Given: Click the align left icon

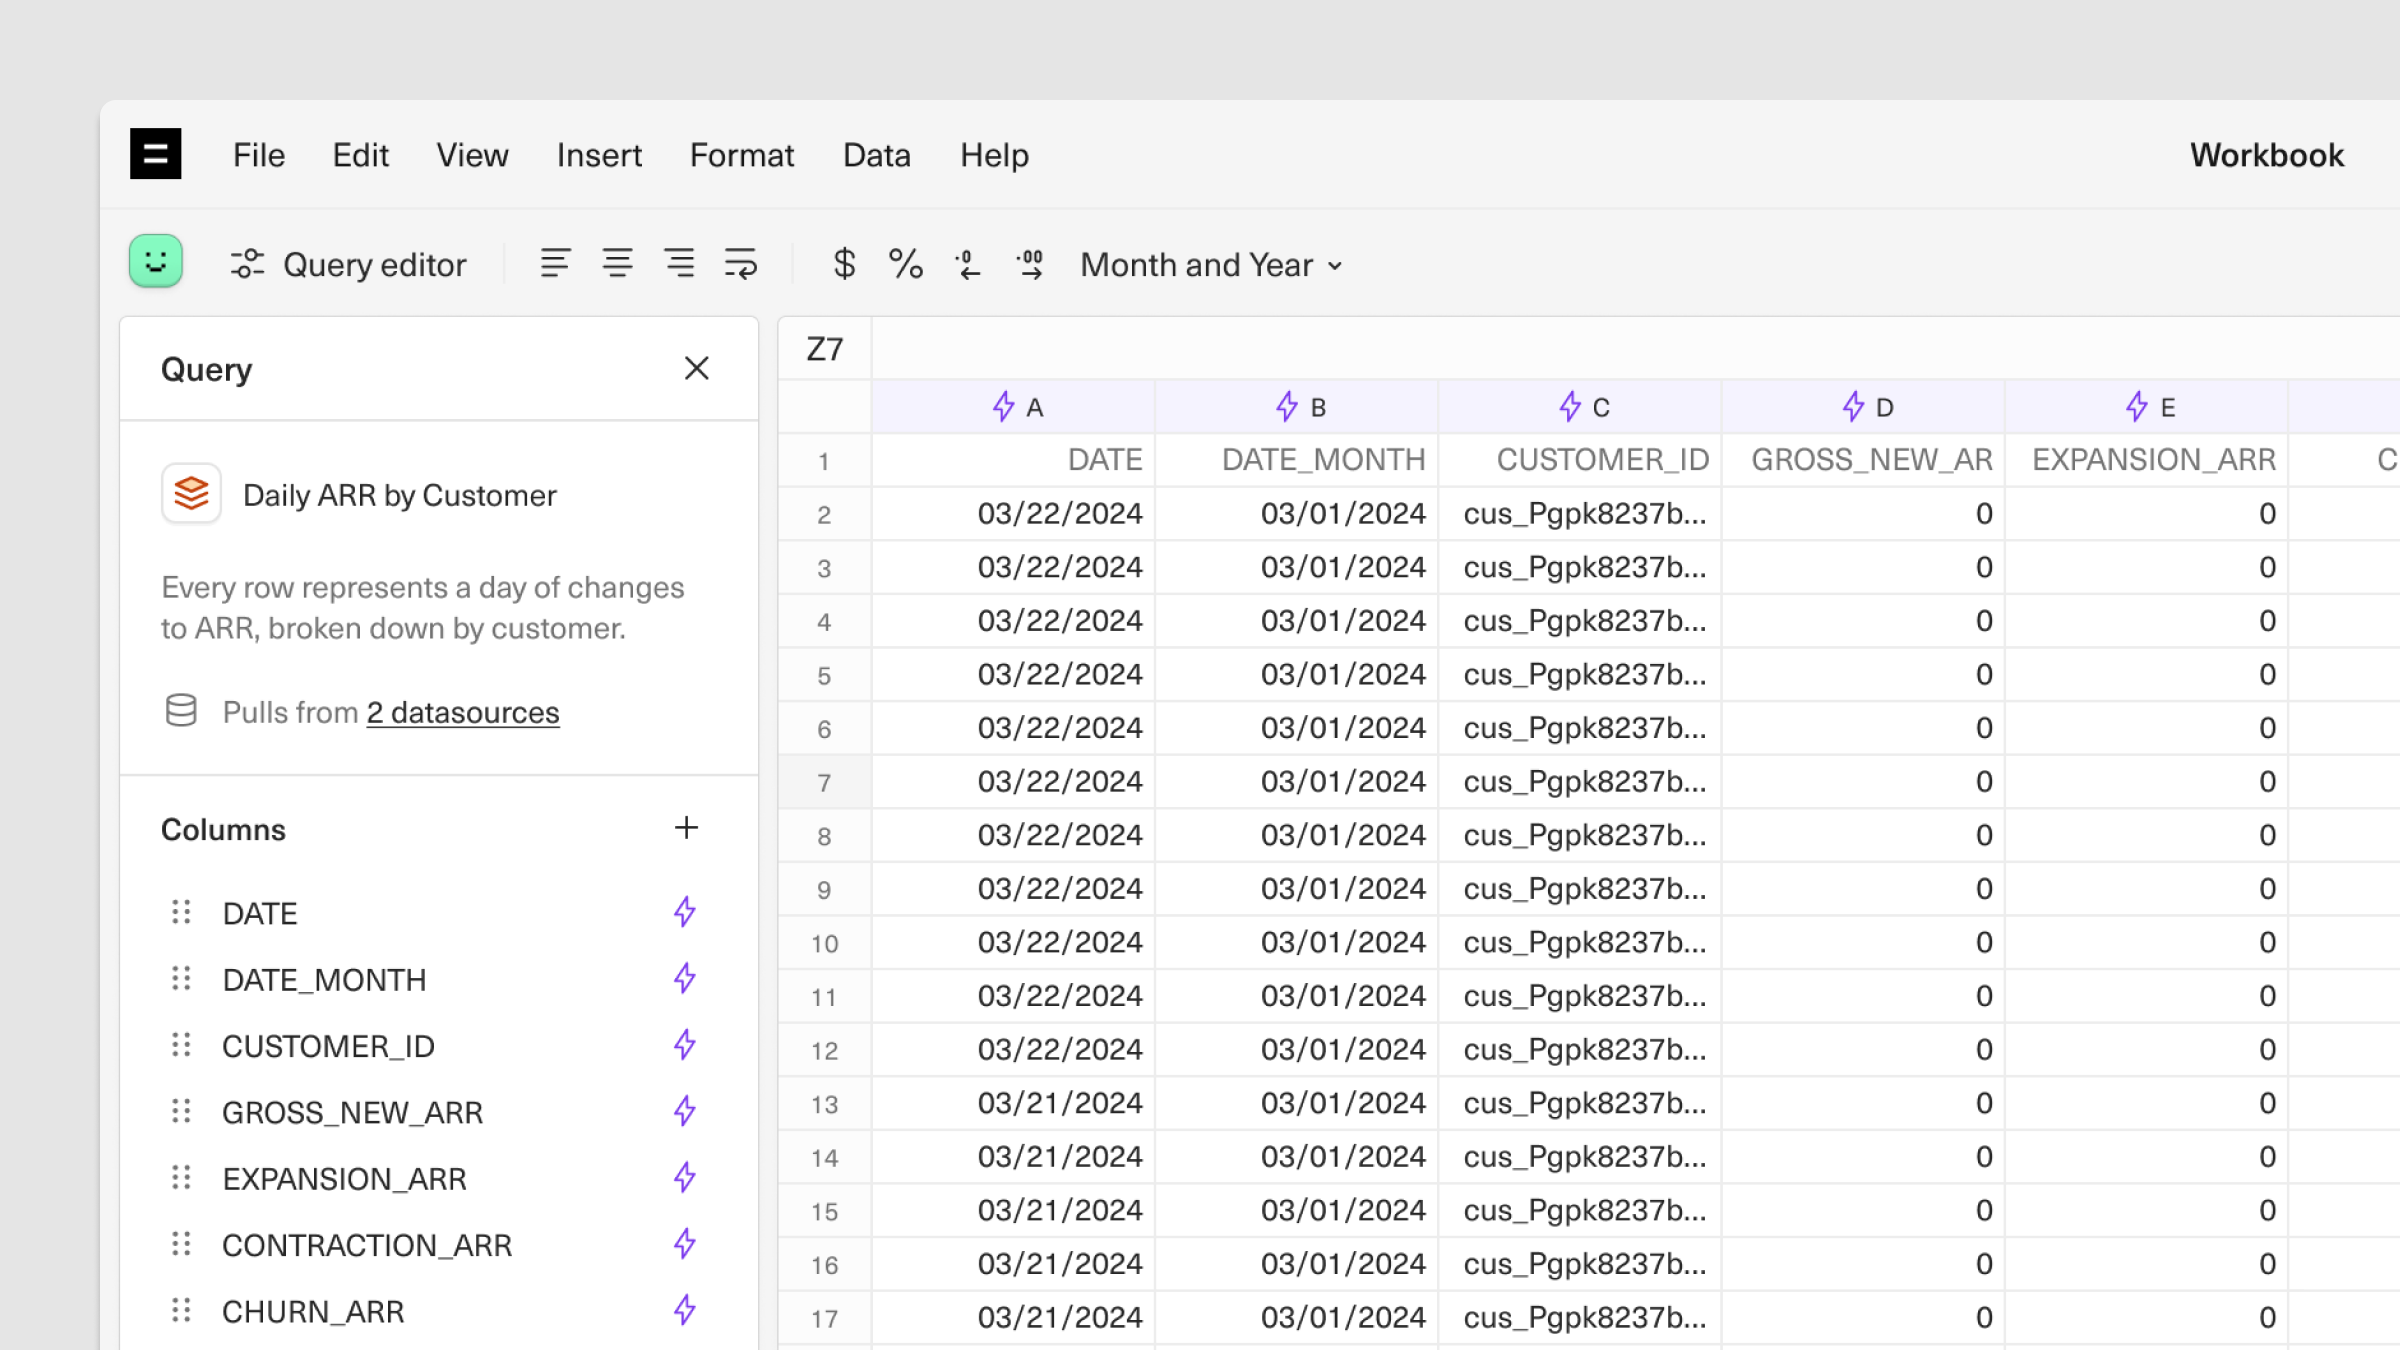Looking at the screenshot, I should click(x=555, y=264).
